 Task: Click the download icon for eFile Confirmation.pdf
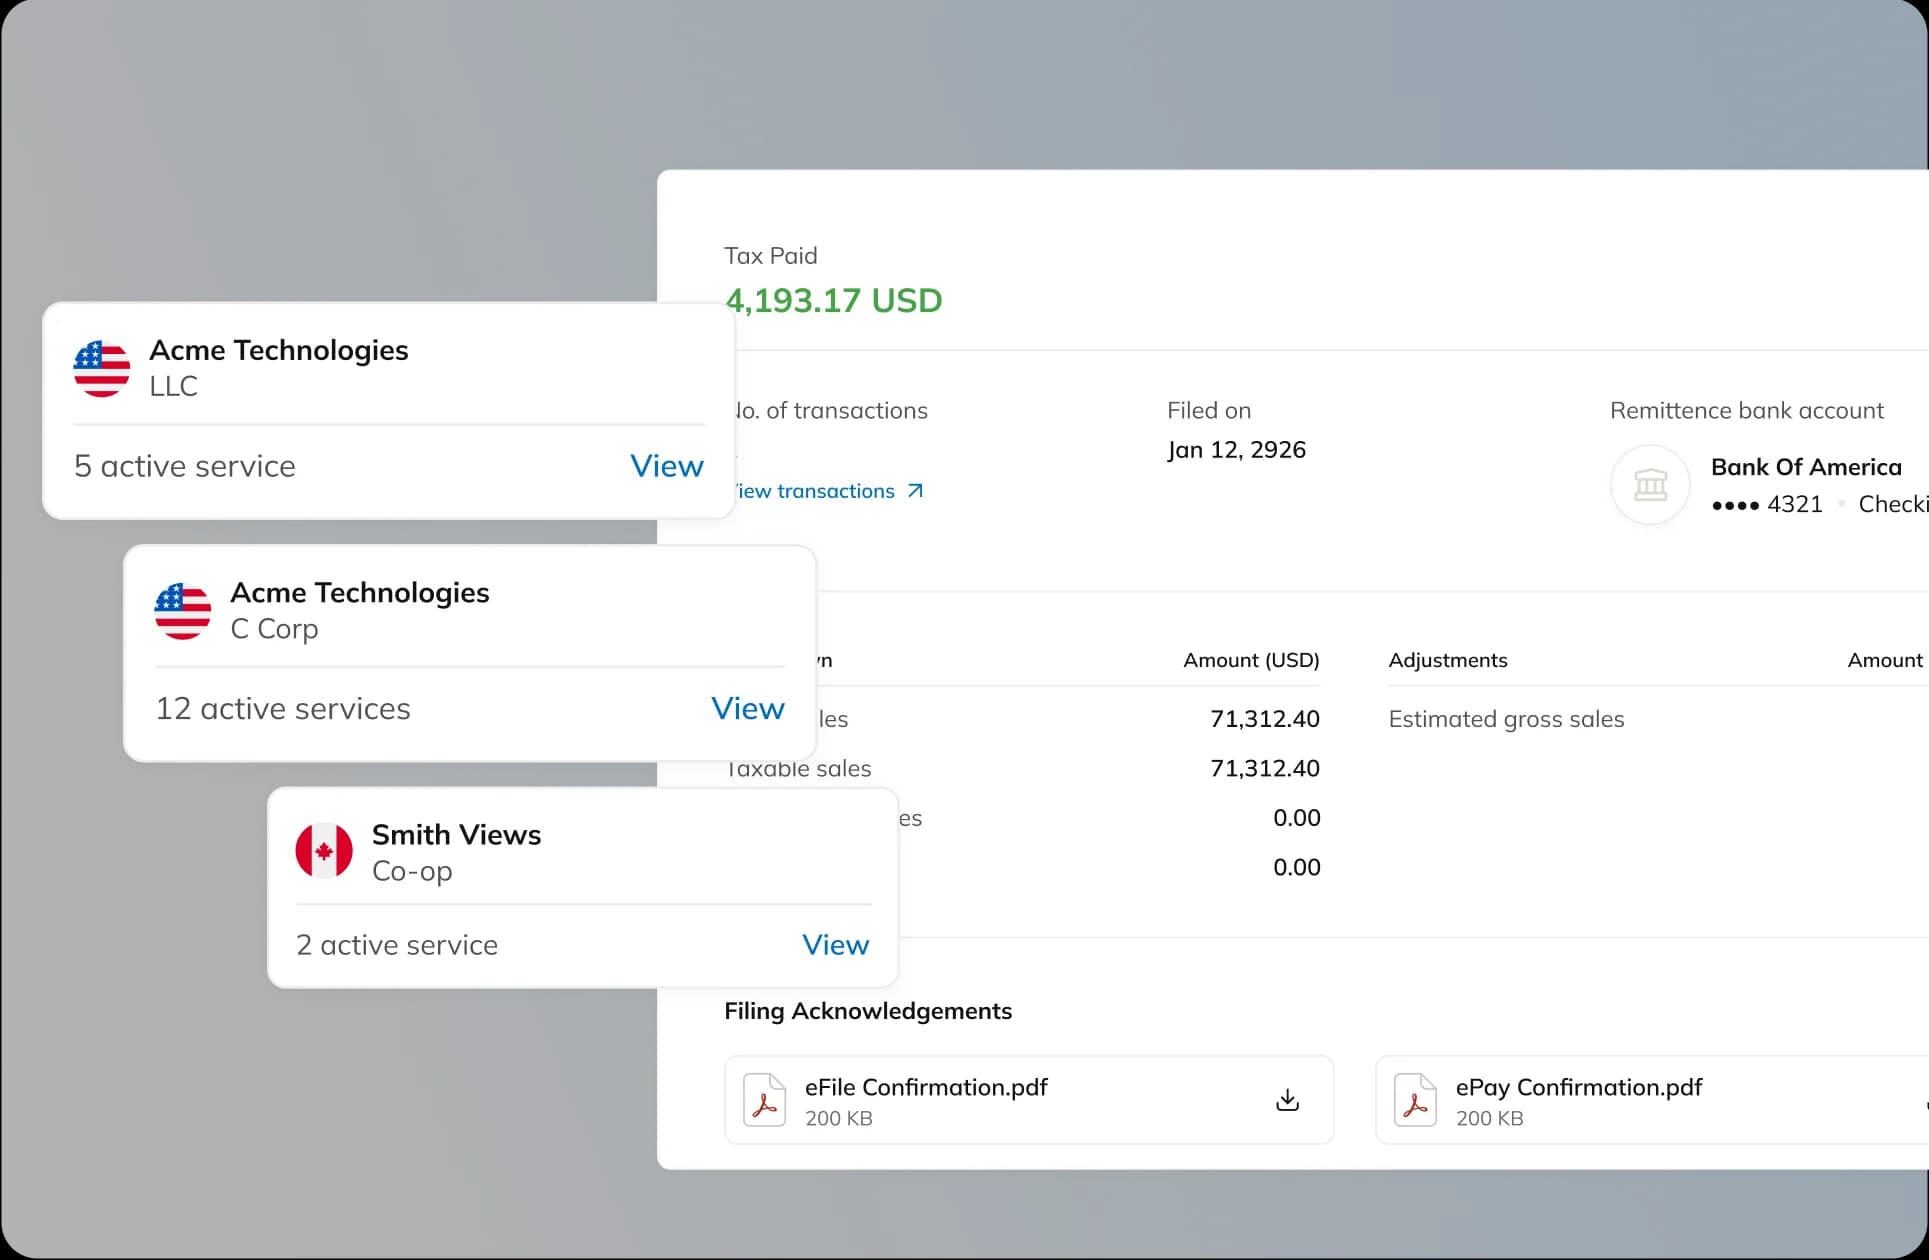[x=1286, y=1100]
